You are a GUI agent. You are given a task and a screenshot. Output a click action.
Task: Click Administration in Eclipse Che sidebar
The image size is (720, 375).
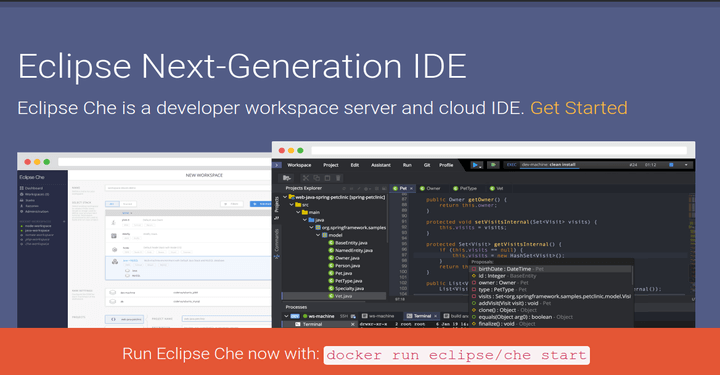34,212
